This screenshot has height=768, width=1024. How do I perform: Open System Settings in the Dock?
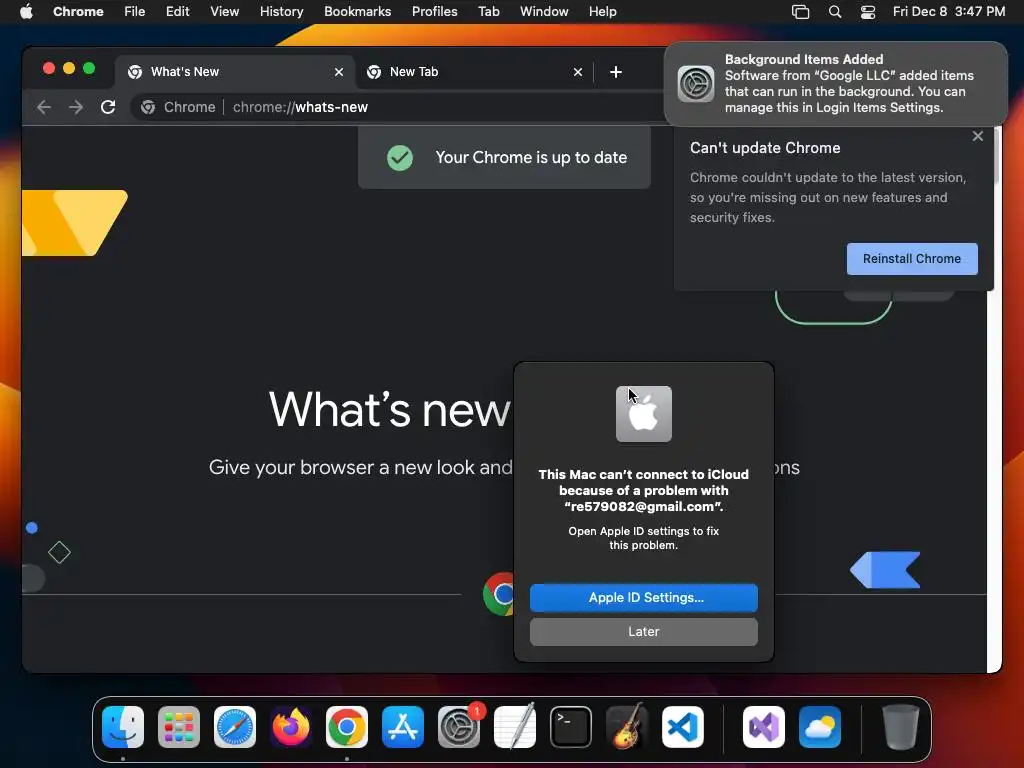coord(459,726)
